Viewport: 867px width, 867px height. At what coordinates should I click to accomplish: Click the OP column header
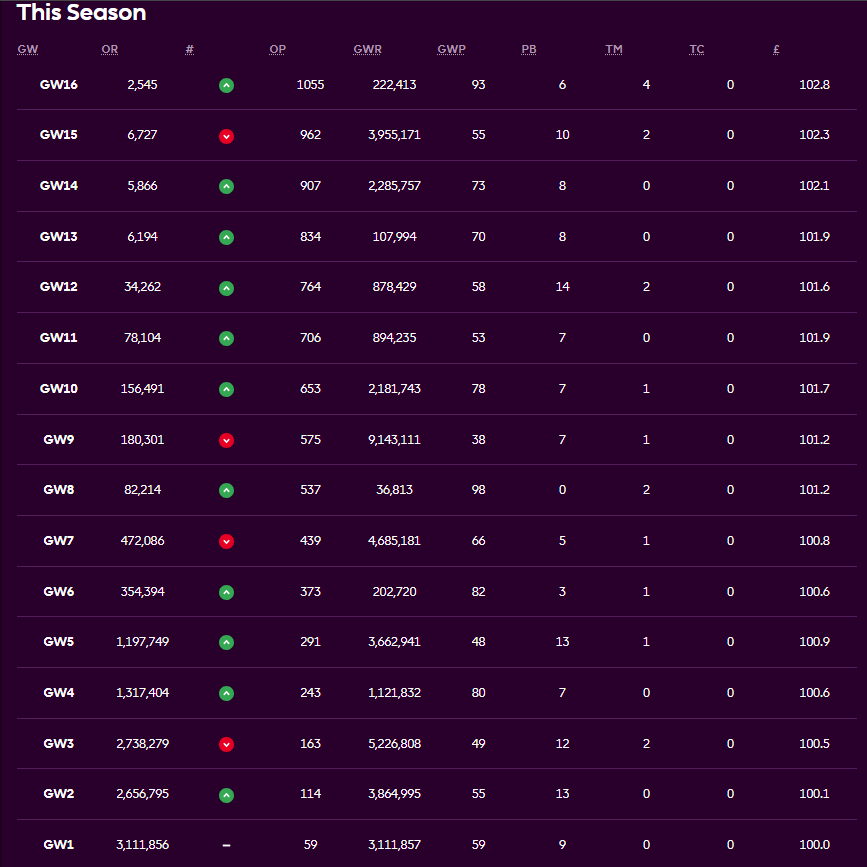click(x=278, y=50)
